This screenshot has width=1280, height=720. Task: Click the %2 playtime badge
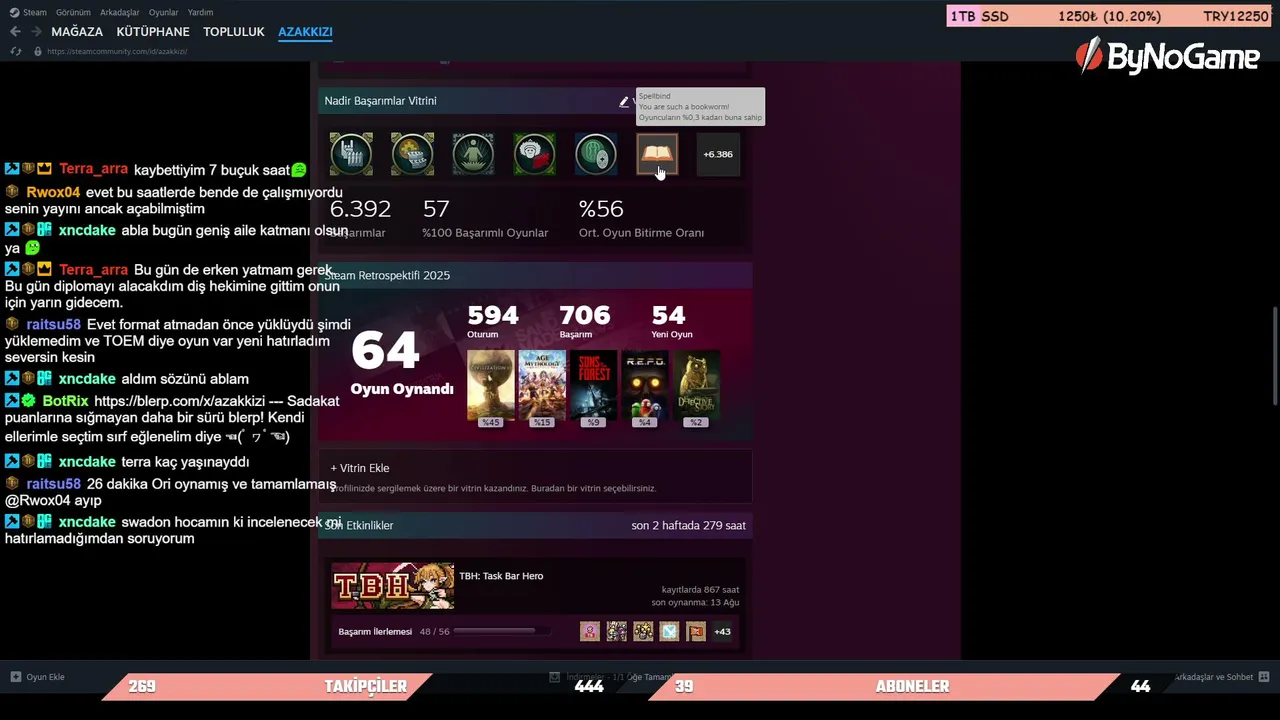696,422
